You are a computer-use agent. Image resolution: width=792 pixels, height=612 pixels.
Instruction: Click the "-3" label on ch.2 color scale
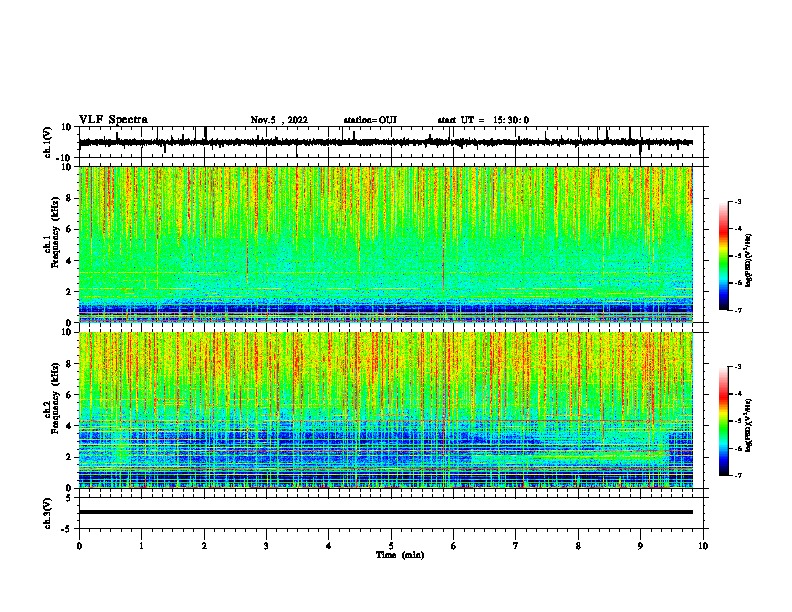click(737, 367)
